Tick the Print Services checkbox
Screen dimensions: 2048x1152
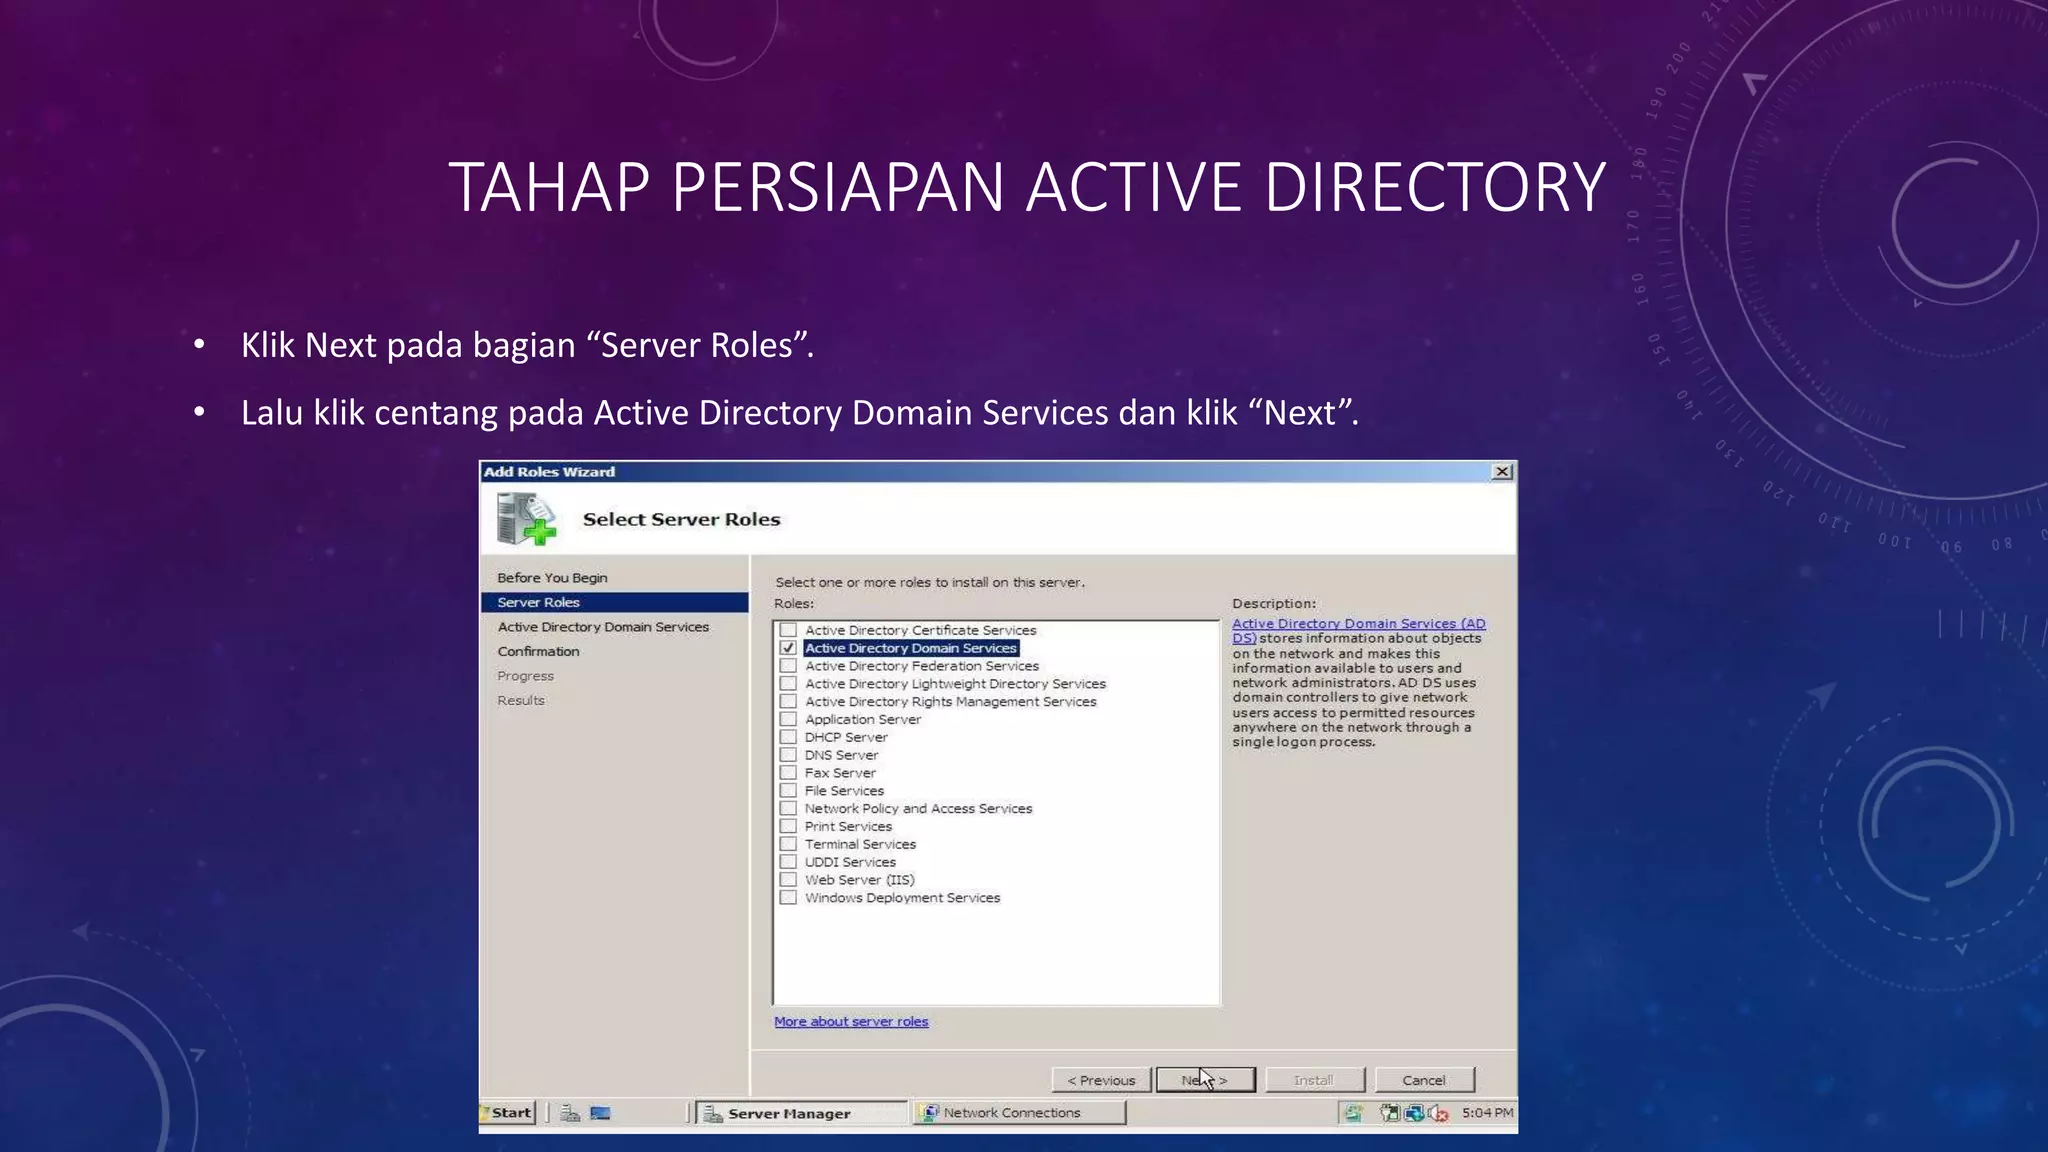click(x=788, y=826)
